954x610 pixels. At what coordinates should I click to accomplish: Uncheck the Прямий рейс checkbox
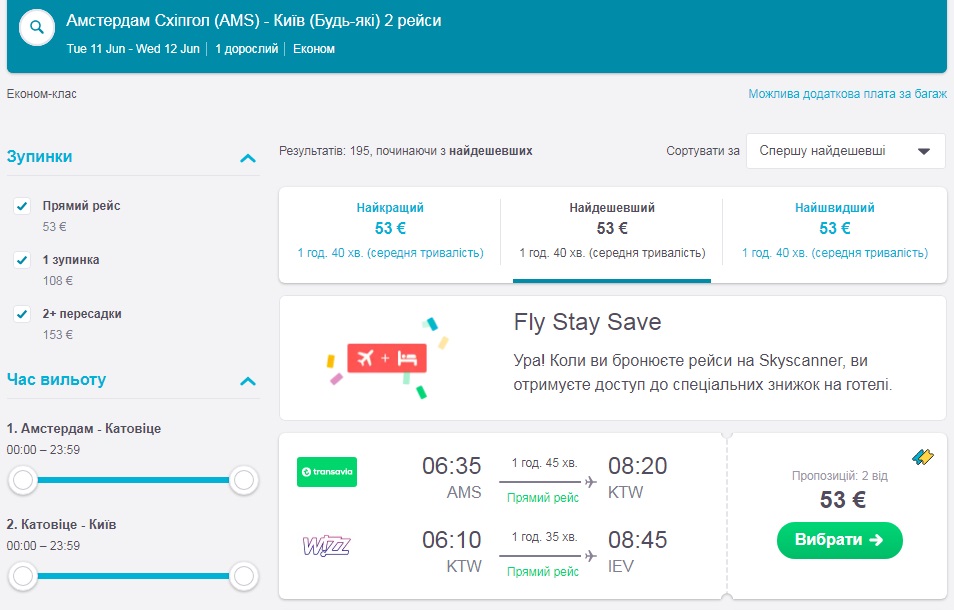[22, 206]
